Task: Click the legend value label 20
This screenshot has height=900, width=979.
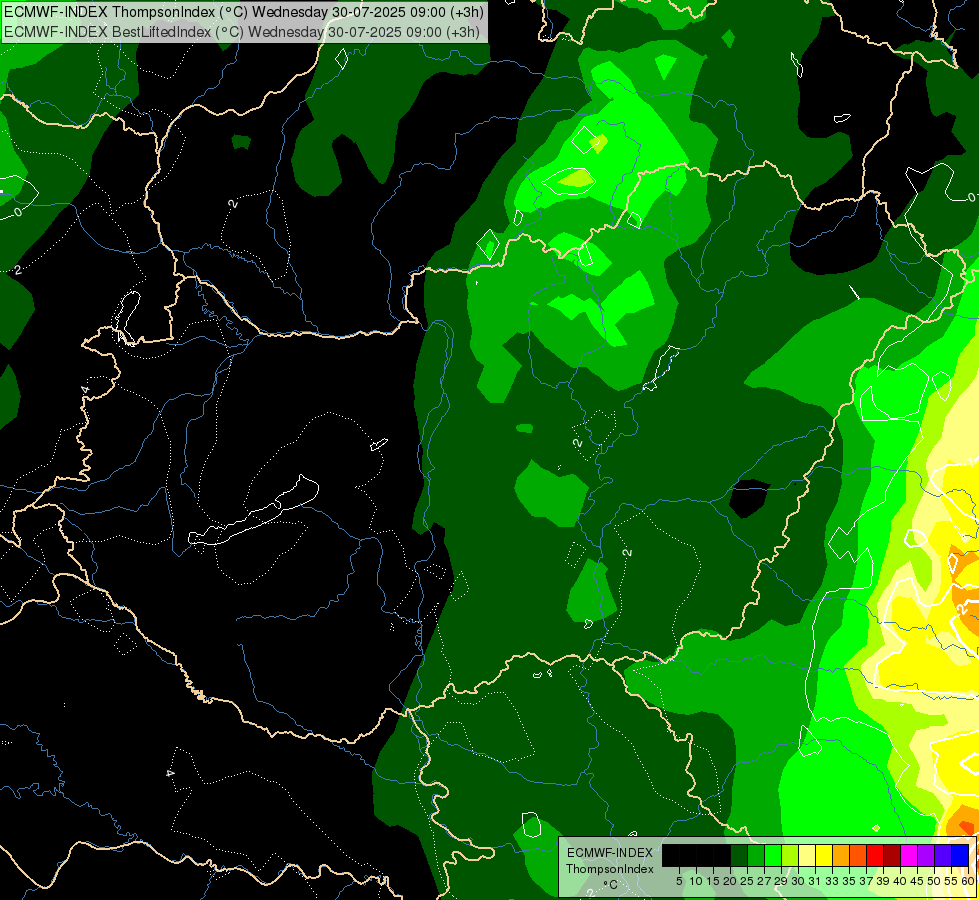Action: click(730, 881)
